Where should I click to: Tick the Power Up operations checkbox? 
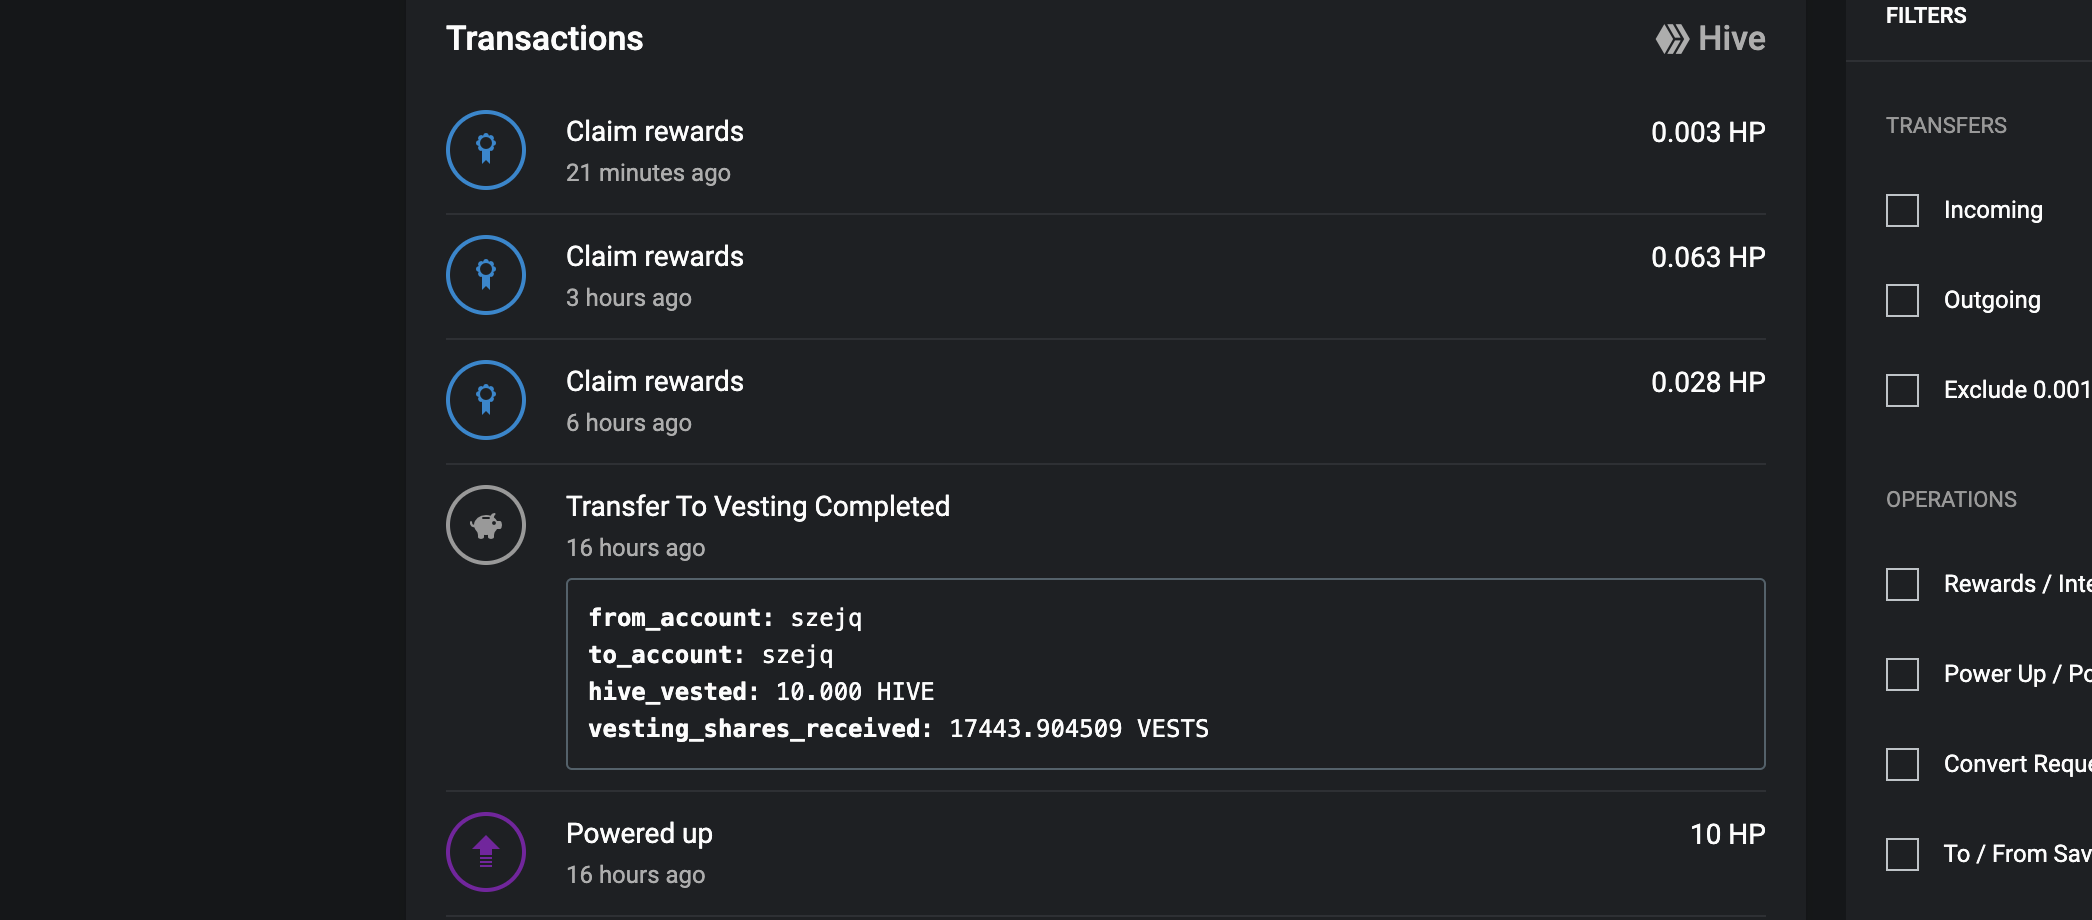pos(1902,674)
